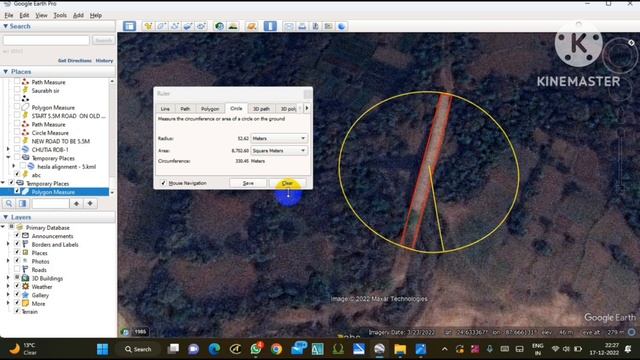Open Microsoft Edge from taskbar
The height and width of the screenshot is (360, 640).
(x=214, y=349)
